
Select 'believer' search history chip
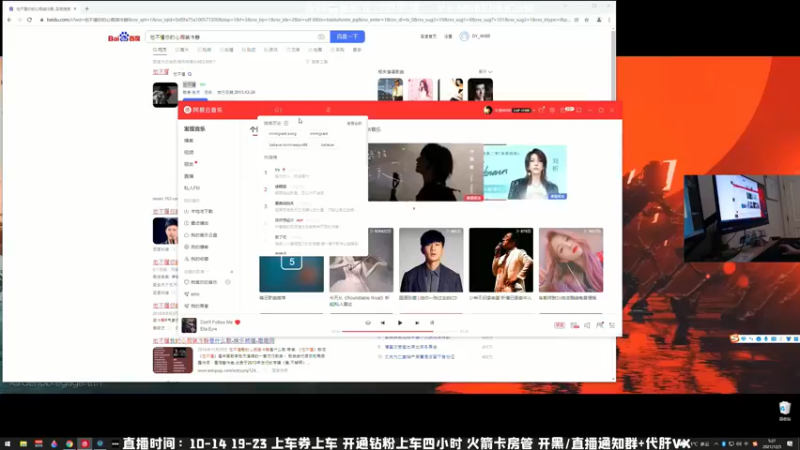tap(328, 145)
